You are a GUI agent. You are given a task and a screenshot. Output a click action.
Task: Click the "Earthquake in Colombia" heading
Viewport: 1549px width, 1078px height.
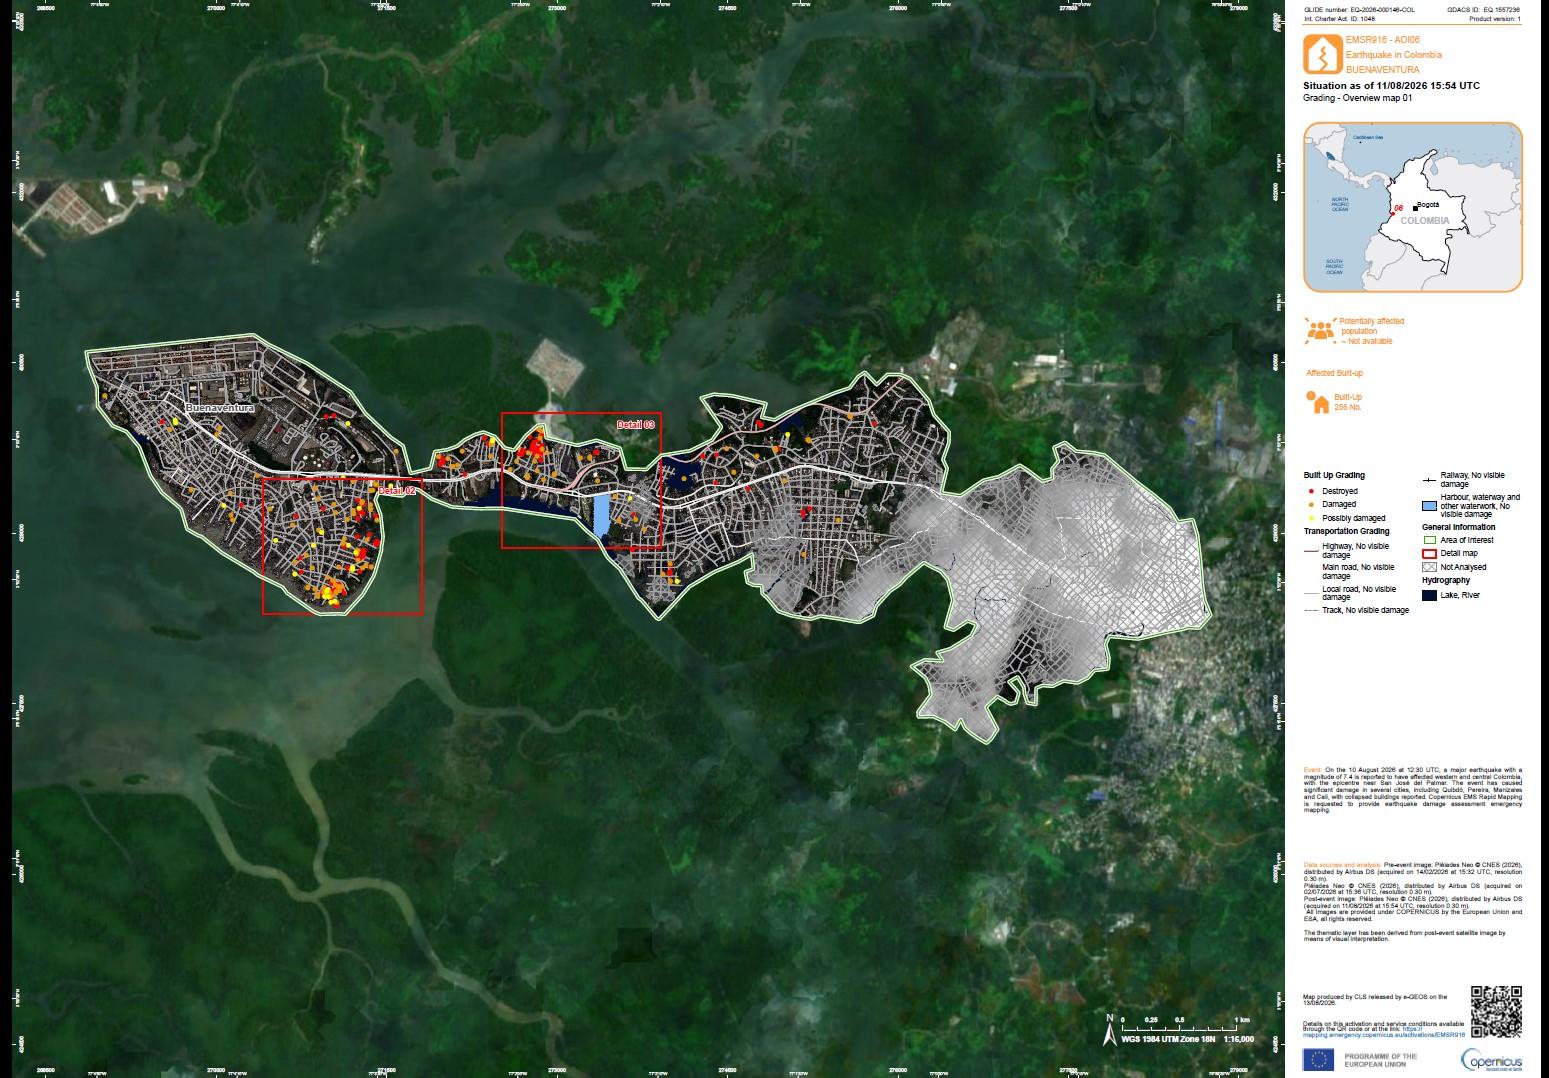(1394, 55)
